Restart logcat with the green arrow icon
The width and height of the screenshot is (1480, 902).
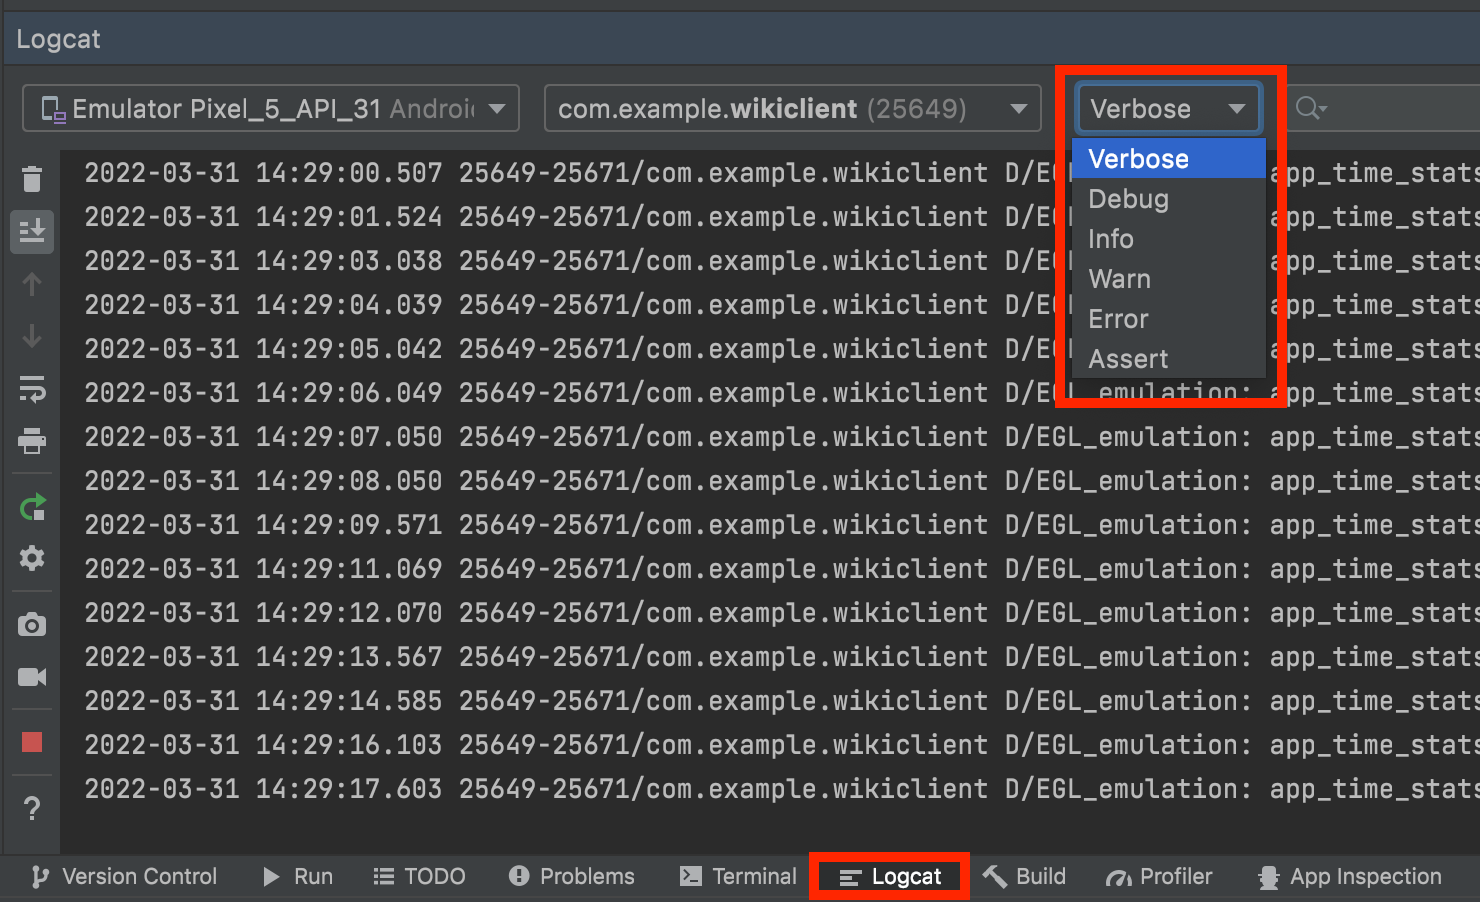(32, 507)
